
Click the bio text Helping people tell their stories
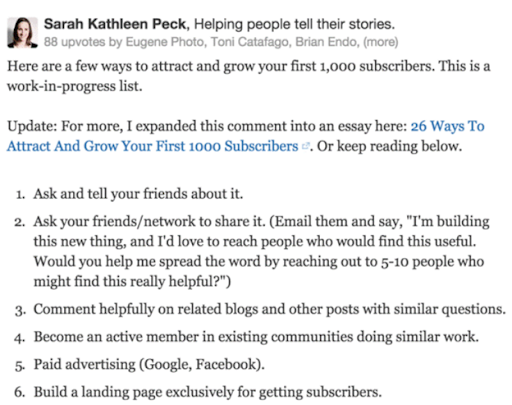(294, 24)
